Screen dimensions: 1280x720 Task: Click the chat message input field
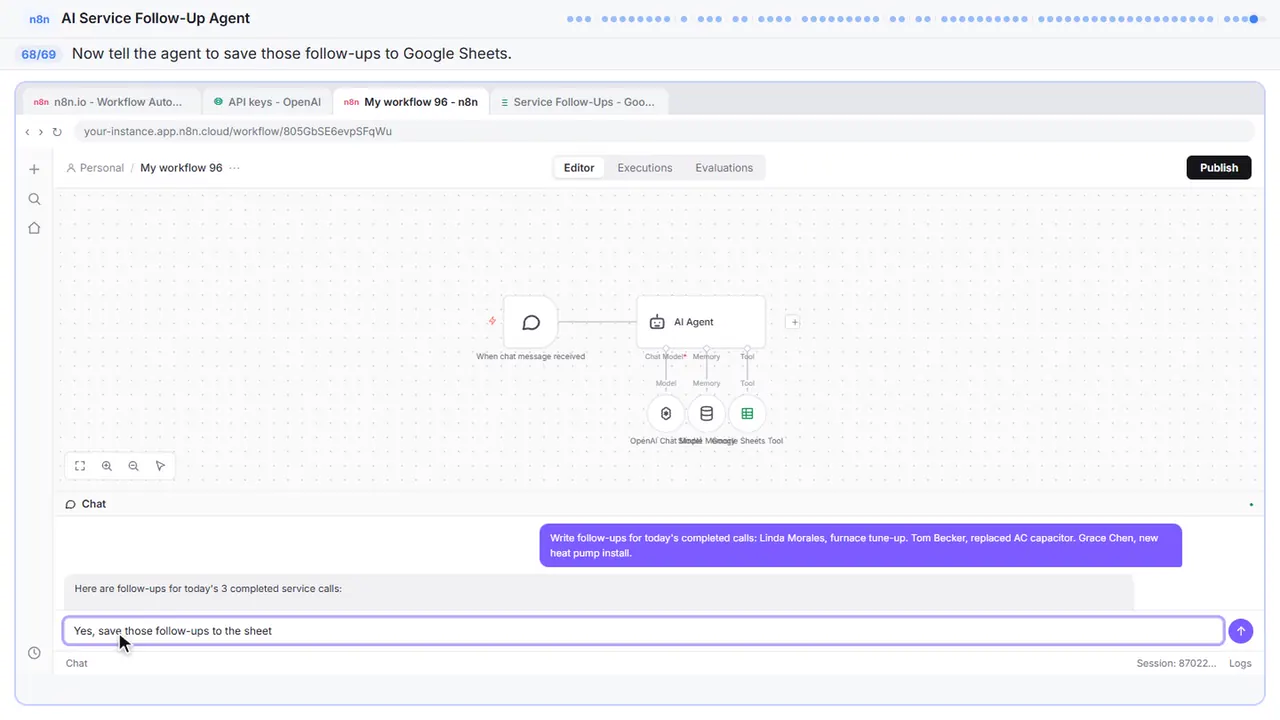coord(643,631)
